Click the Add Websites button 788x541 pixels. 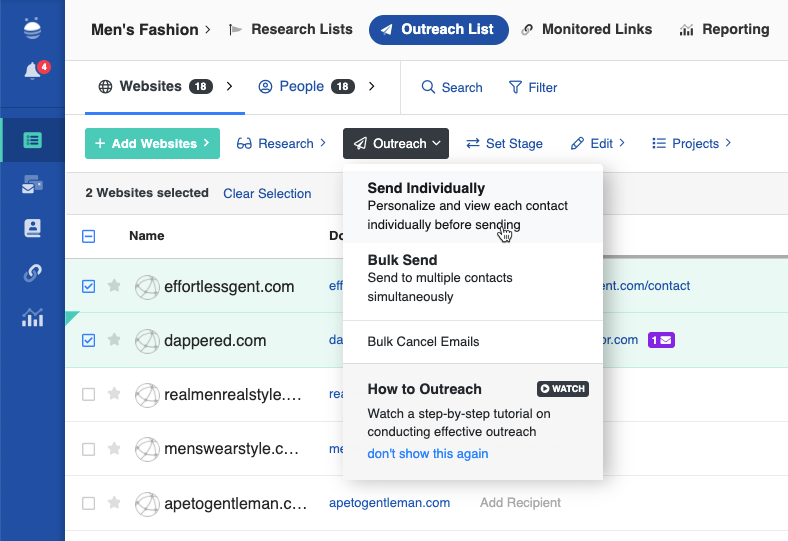coord(152,143)
